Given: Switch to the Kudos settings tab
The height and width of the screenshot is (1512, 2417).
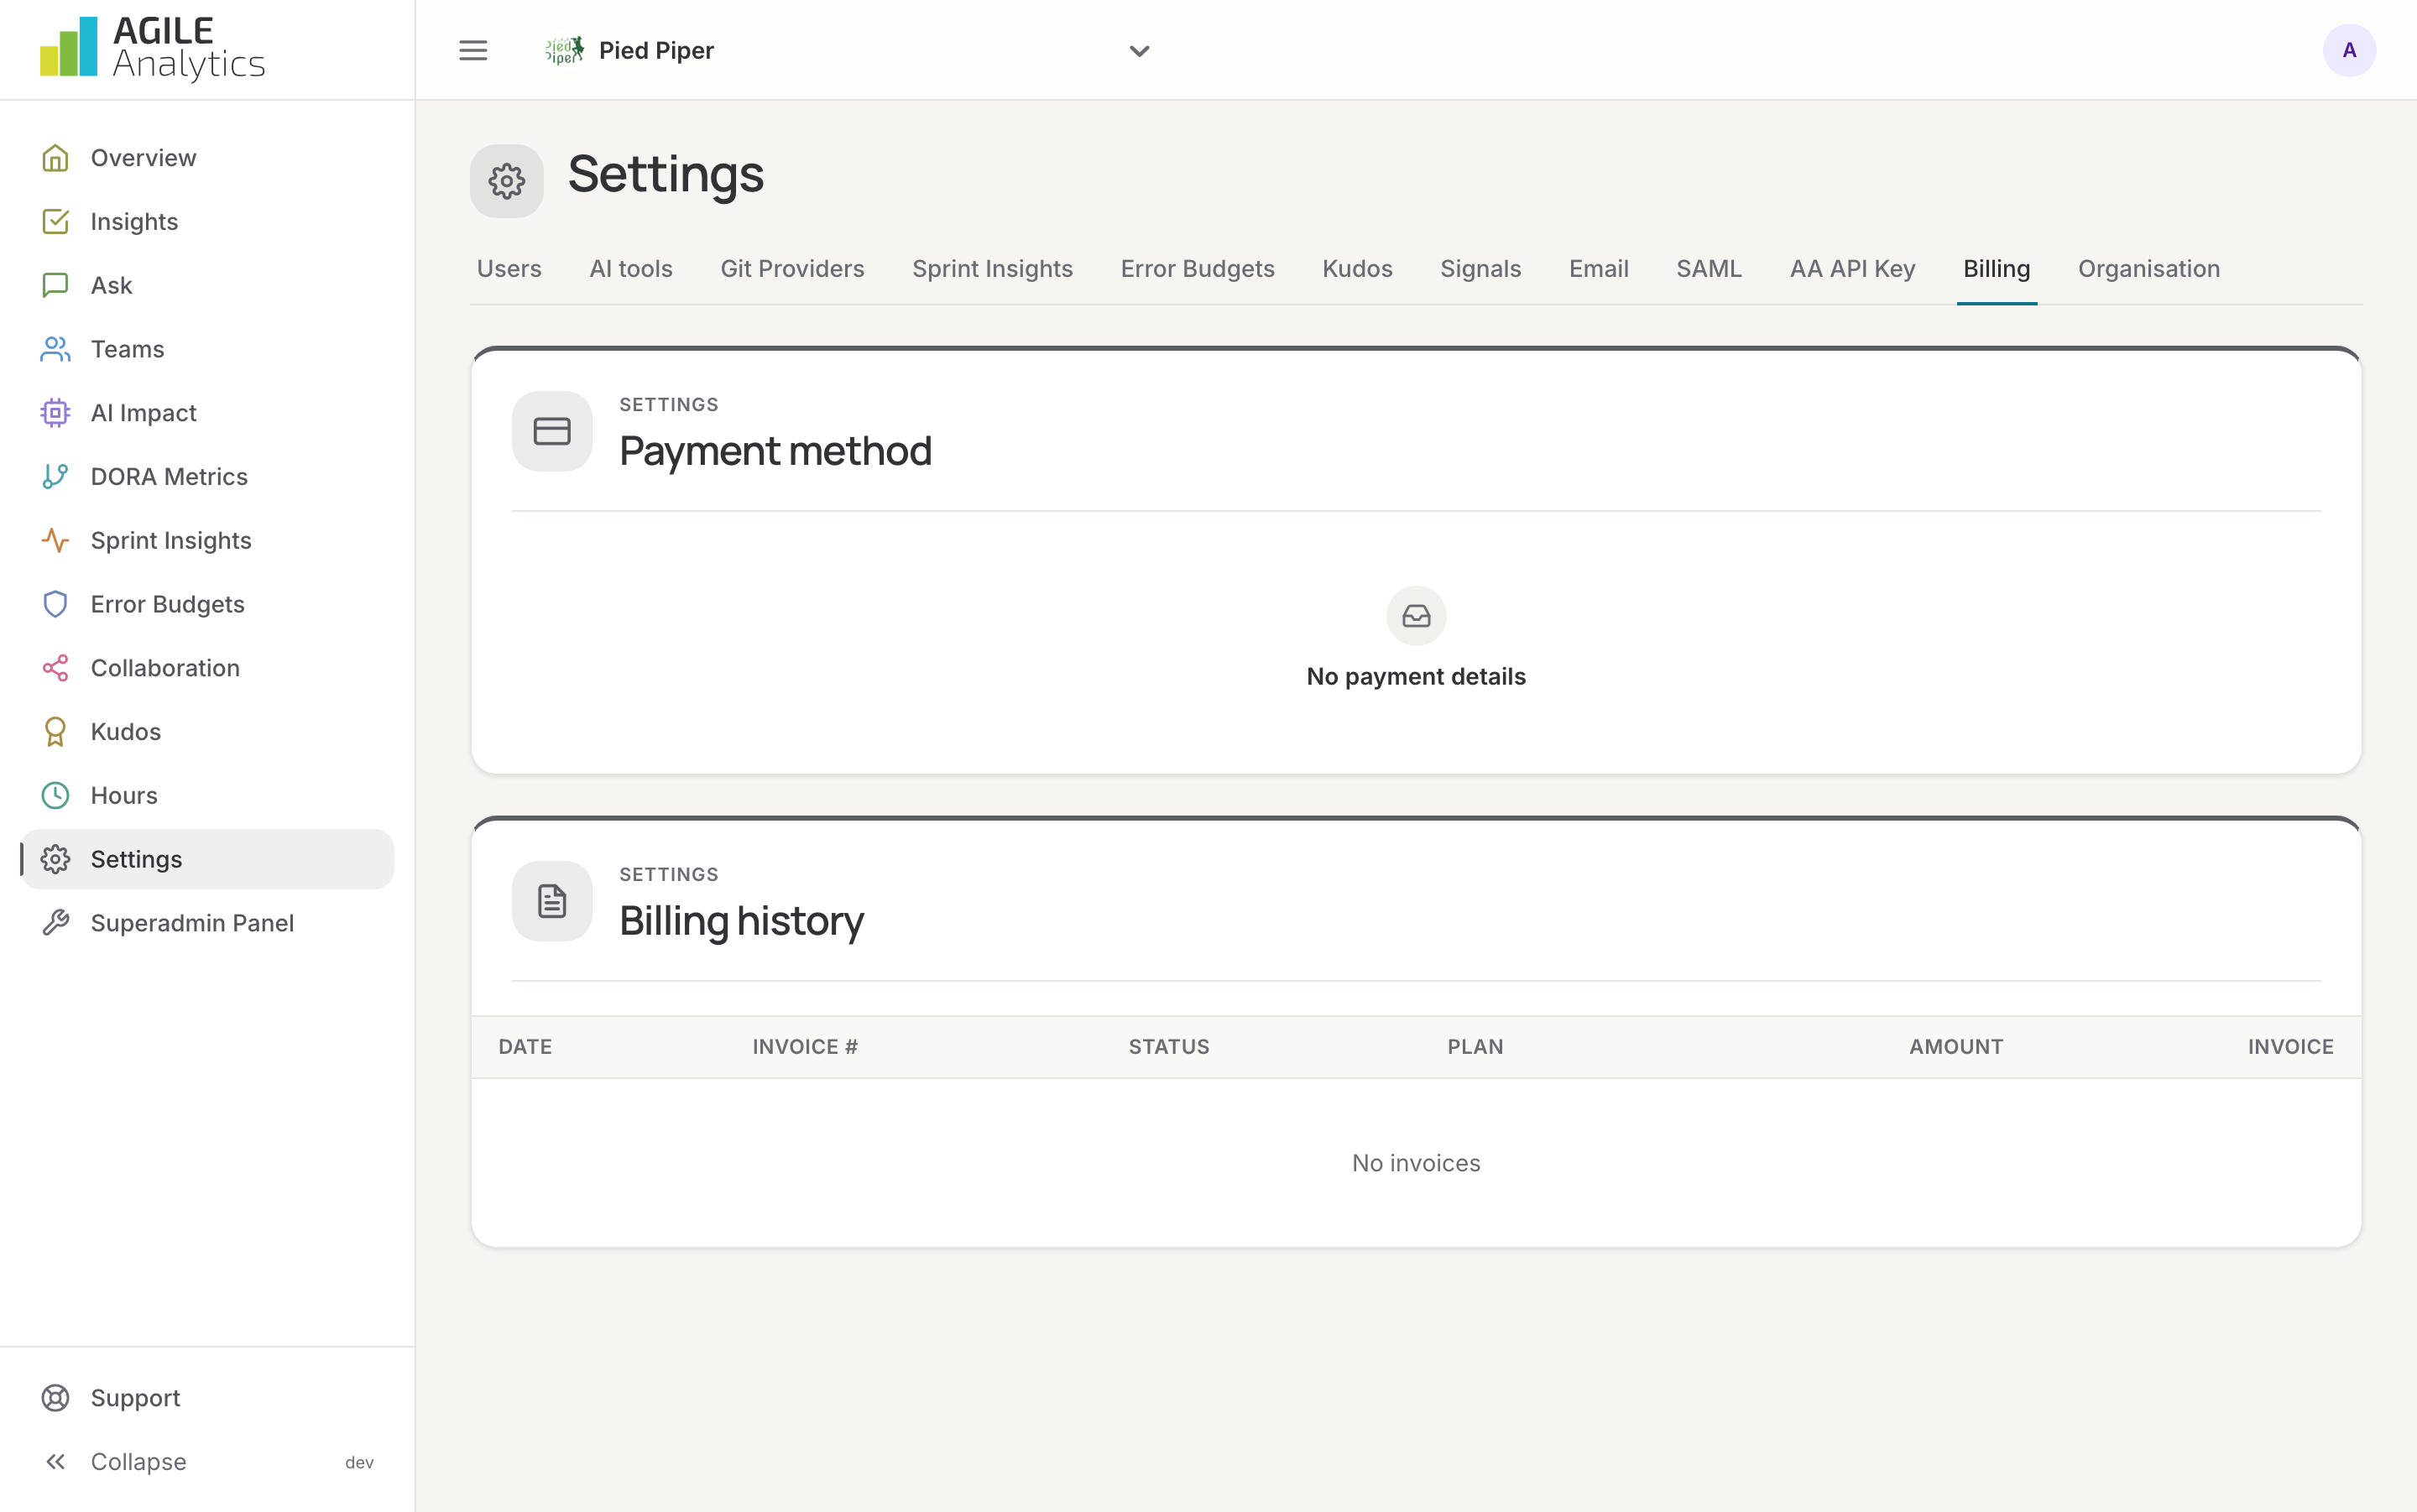Looking at the screenshot, I should [x=1357, y=269].
